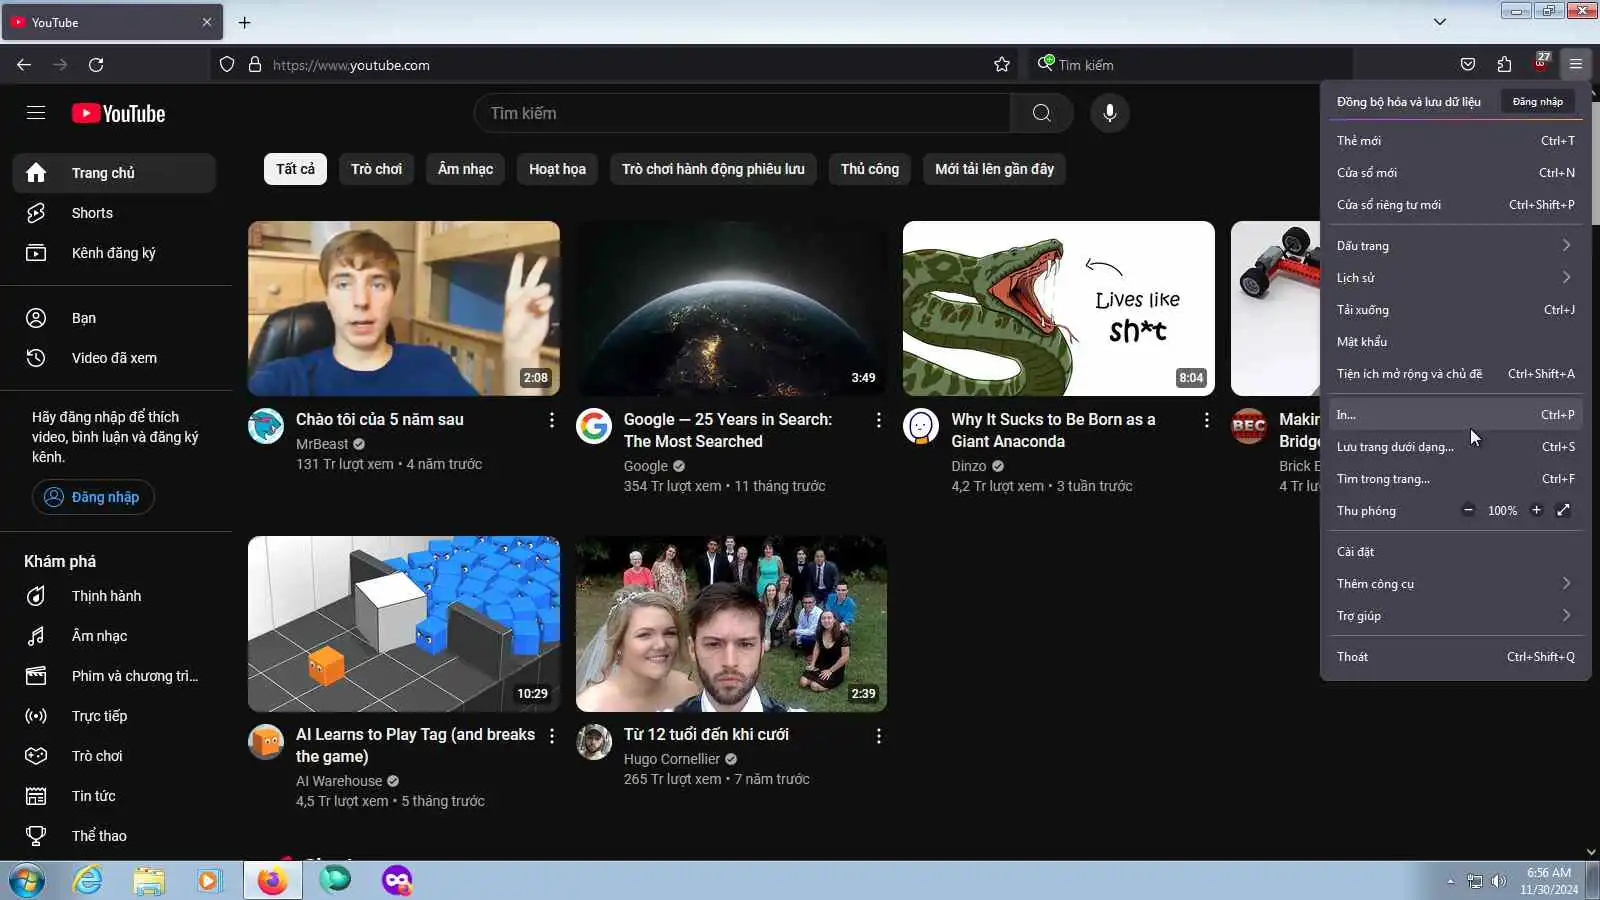1600x900 pixels.
Task: Click the YouTube logo
Action: click(119, 114)
